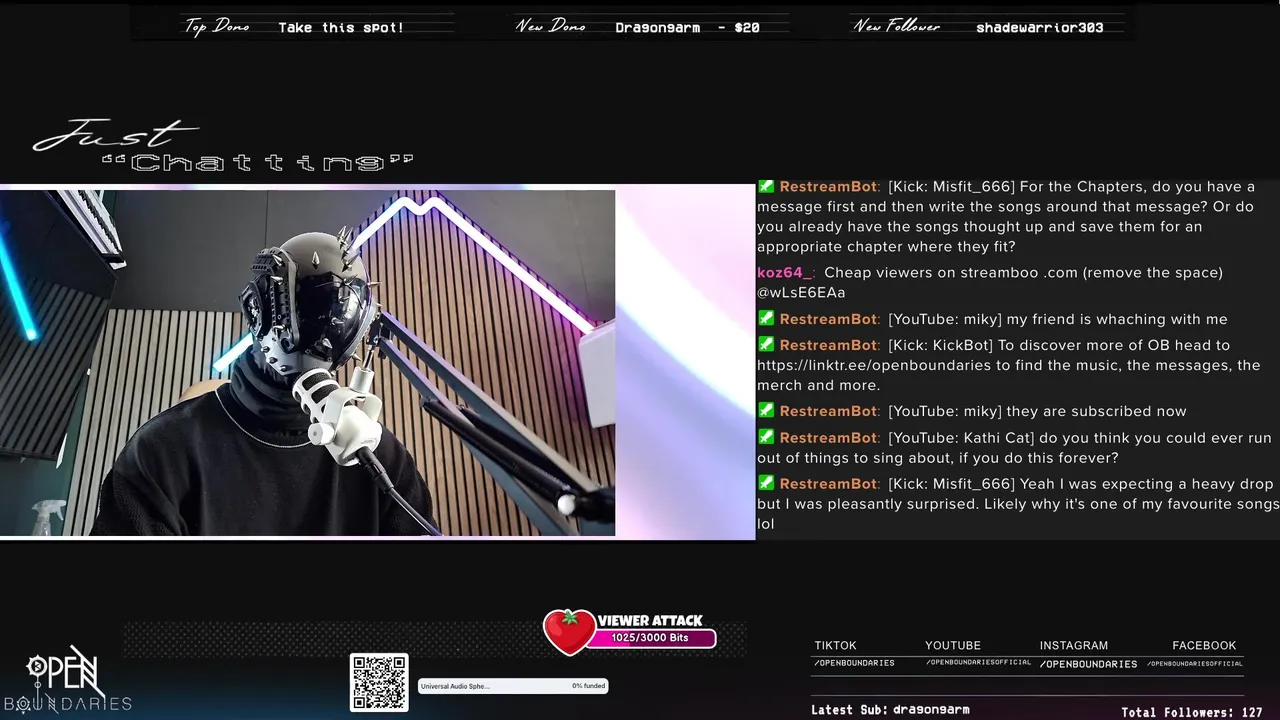Click the TIKTOK label
The height and width of the screenshot is (720, 1280).
pyautogui.click(x=835, y=645)
